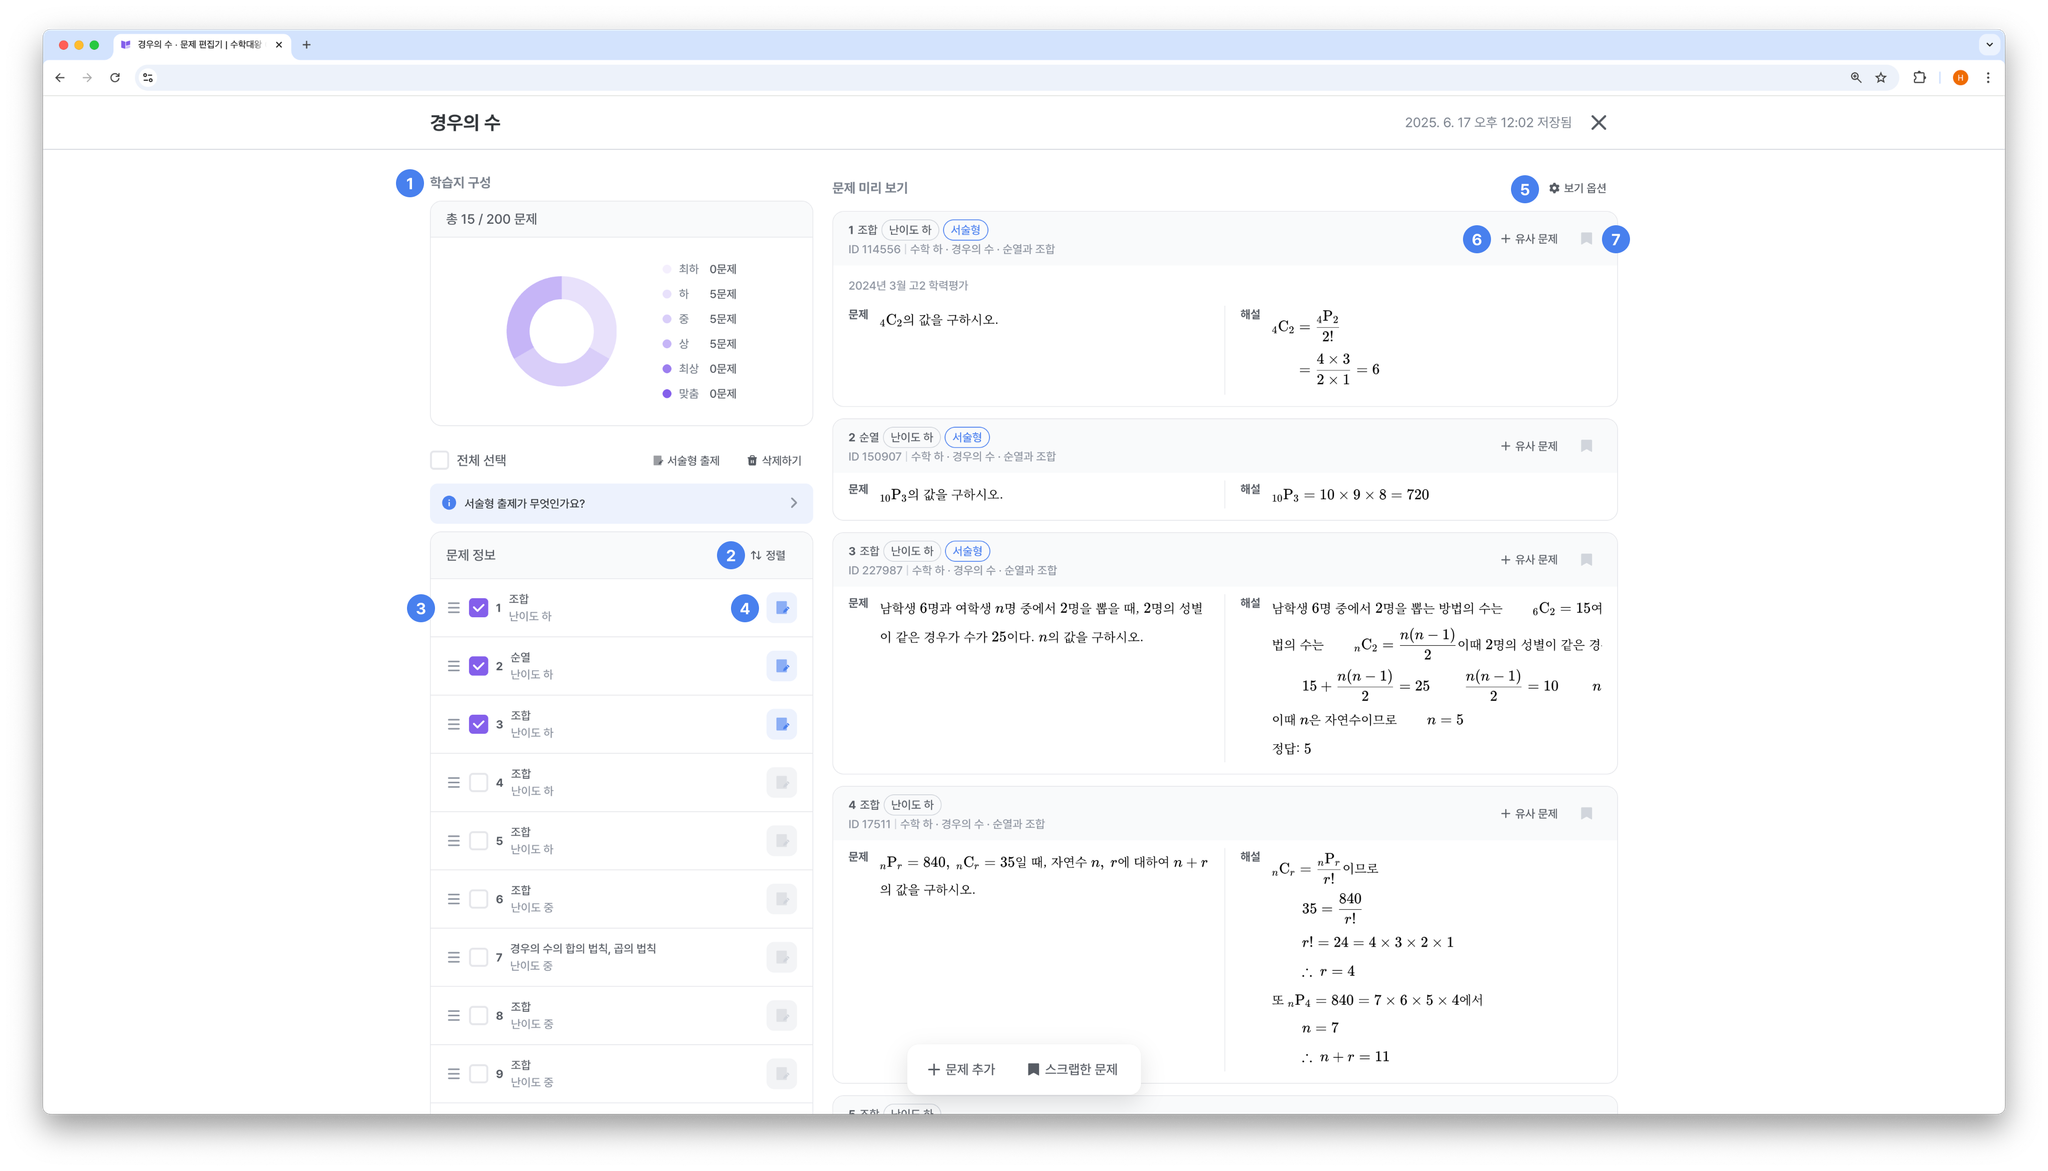Add 유사 문제 for problem 2 순열
This screenshot has width=2048, height=1171.
(x=1529, y=446)
